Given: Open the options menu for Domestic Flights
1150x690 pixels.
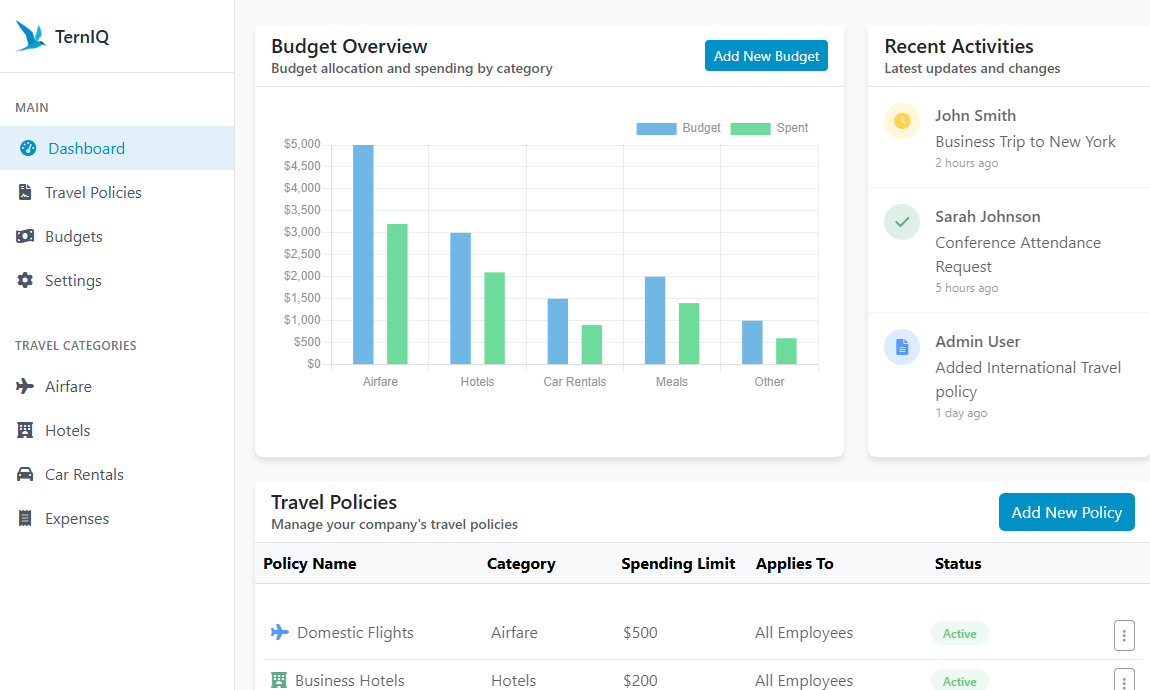Looking at the screenshot, I should click(1124, 635).
